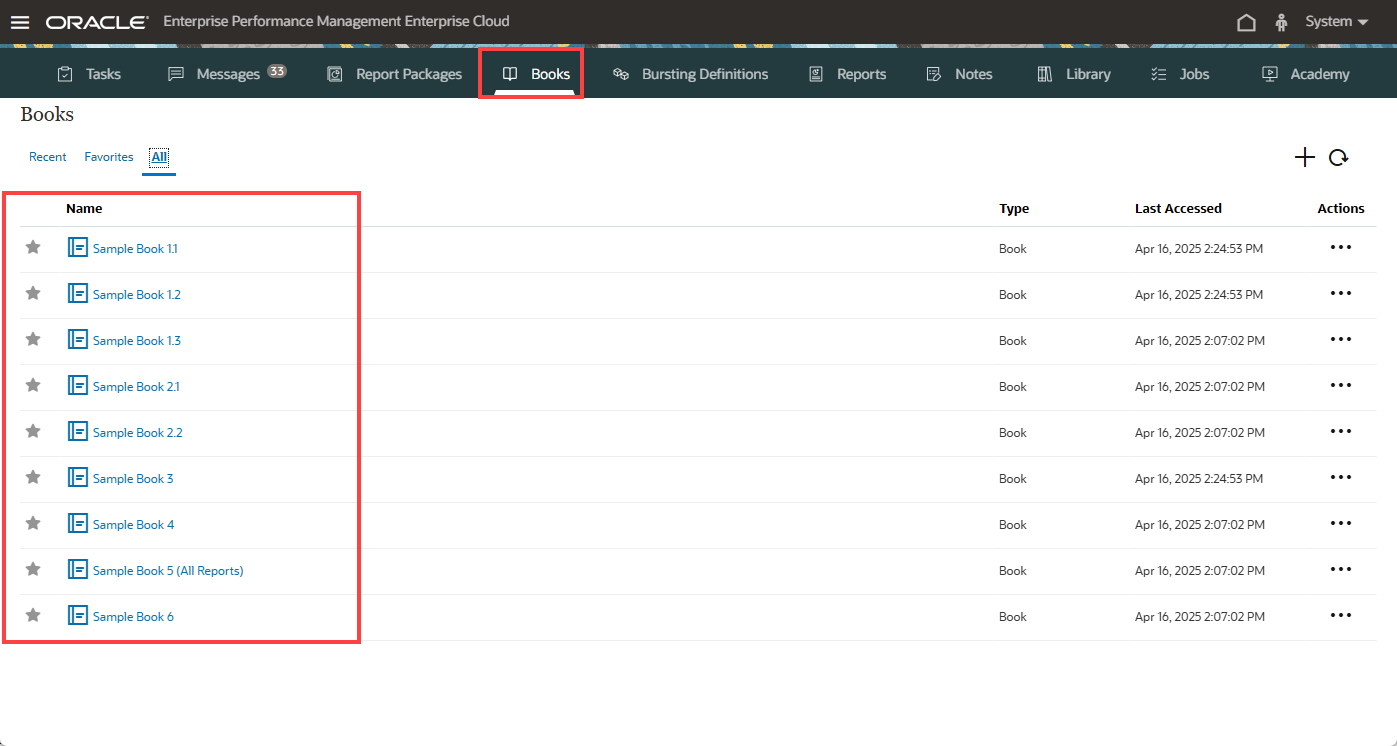Open Sample Book 1.1 link

tap(135, 249)
